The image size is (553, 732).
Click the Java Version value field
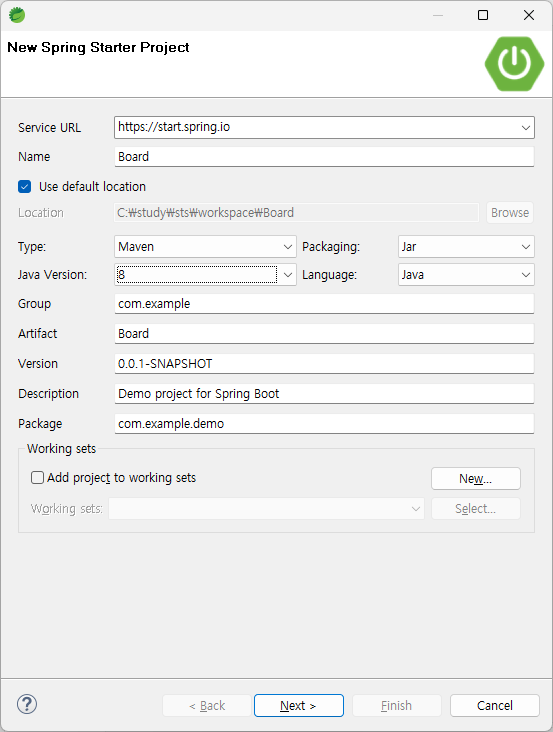[x=196, y=274]
